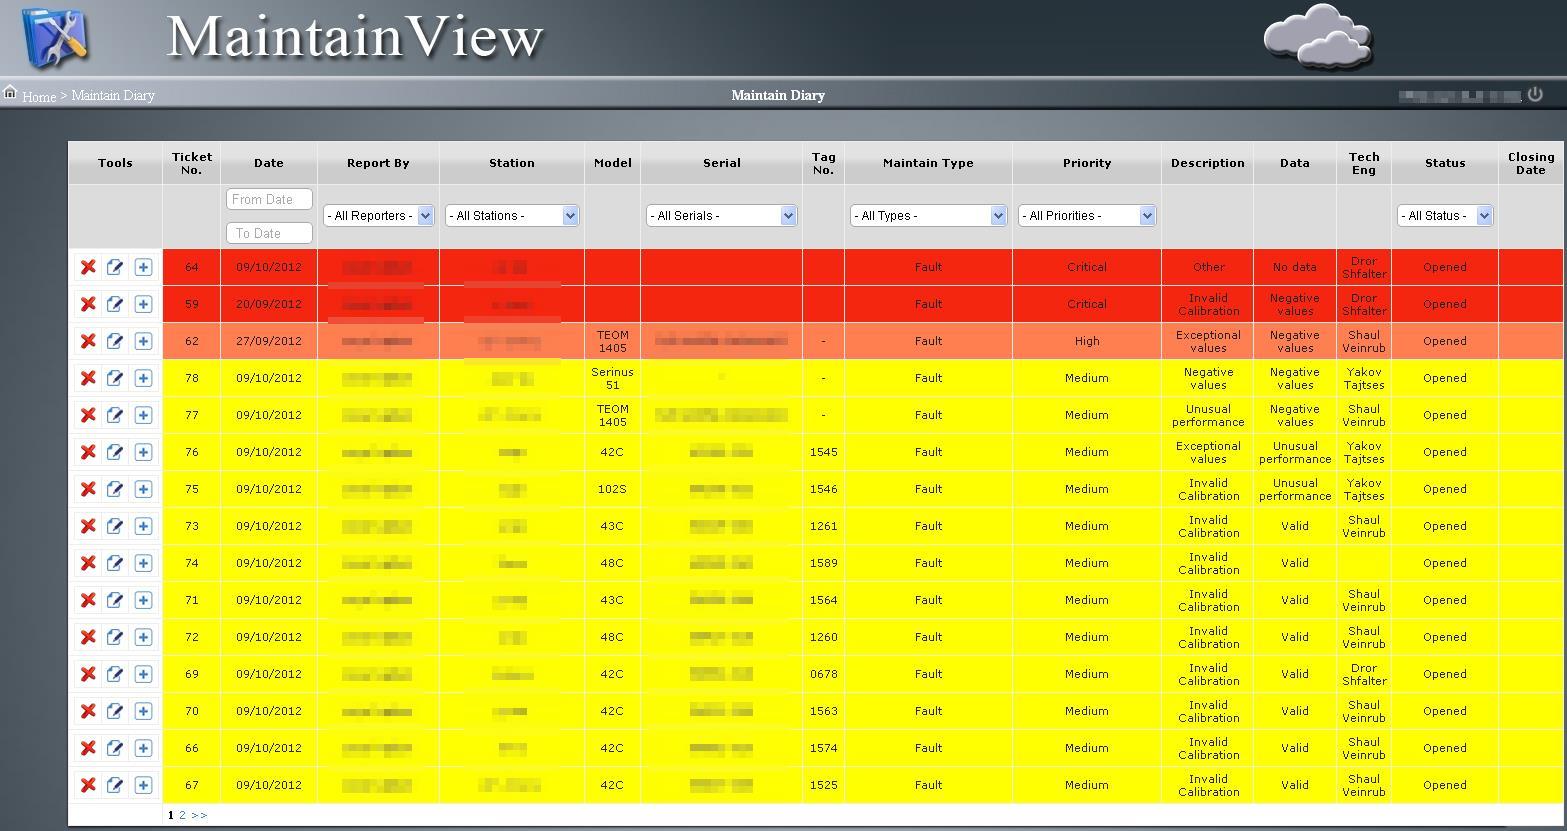Click the From Date input field
This screenshot has height=831, width=1567.
click(269, 199)
